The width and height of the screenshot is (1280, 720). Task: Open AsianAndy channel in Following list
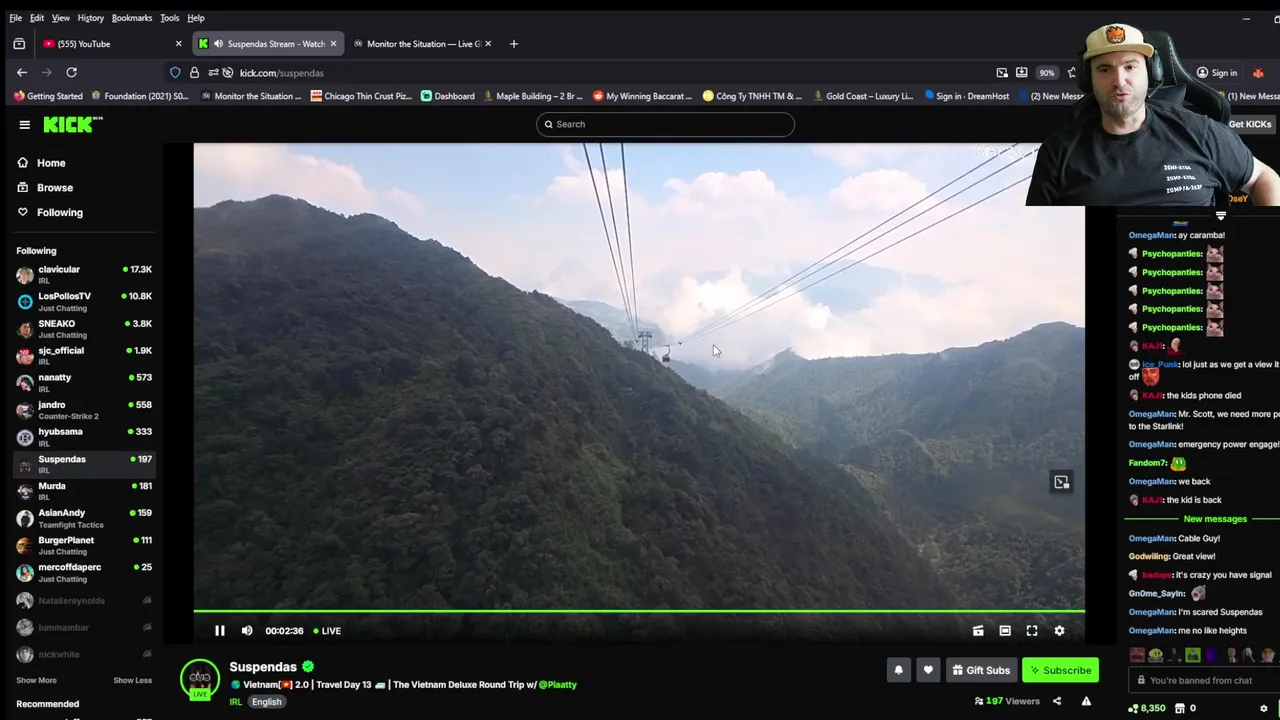coord(84,518)
